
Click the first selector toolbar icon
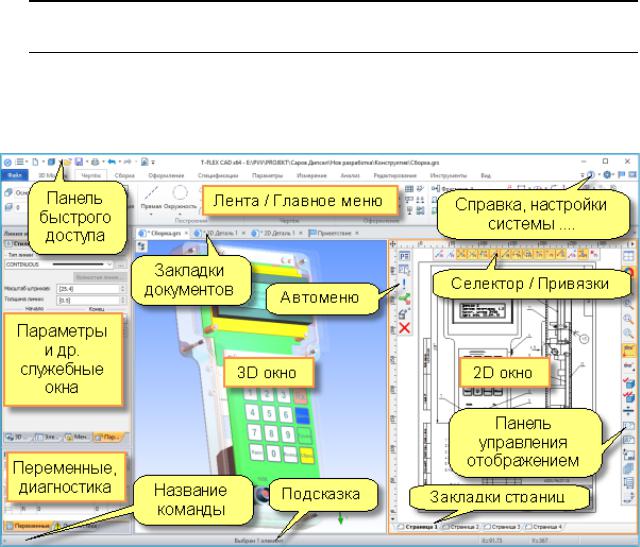pyautogui.click(x=439, y=254)
